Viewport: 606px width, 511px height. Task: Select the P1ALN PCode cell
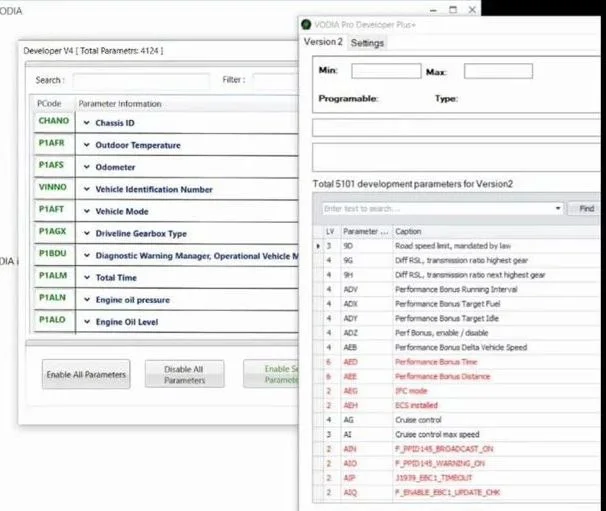[x=54, y=298]
